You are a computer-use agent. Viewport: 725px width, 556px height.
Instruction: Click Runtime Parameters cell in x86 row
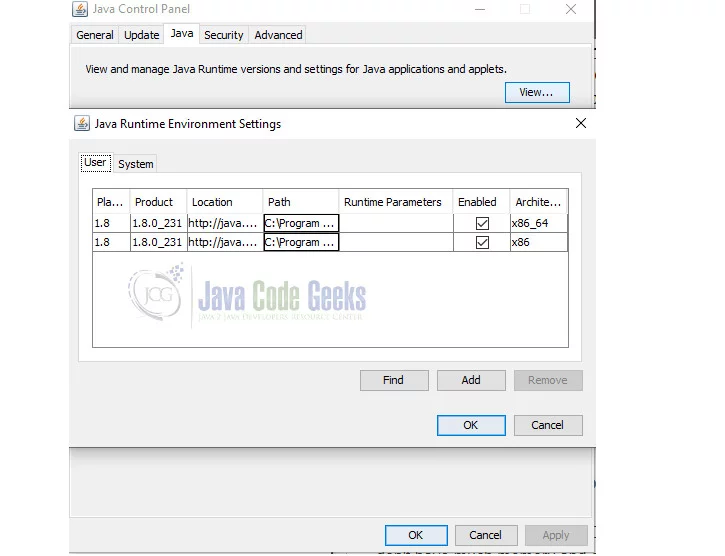pyautogui.click(x=396, y=242)
